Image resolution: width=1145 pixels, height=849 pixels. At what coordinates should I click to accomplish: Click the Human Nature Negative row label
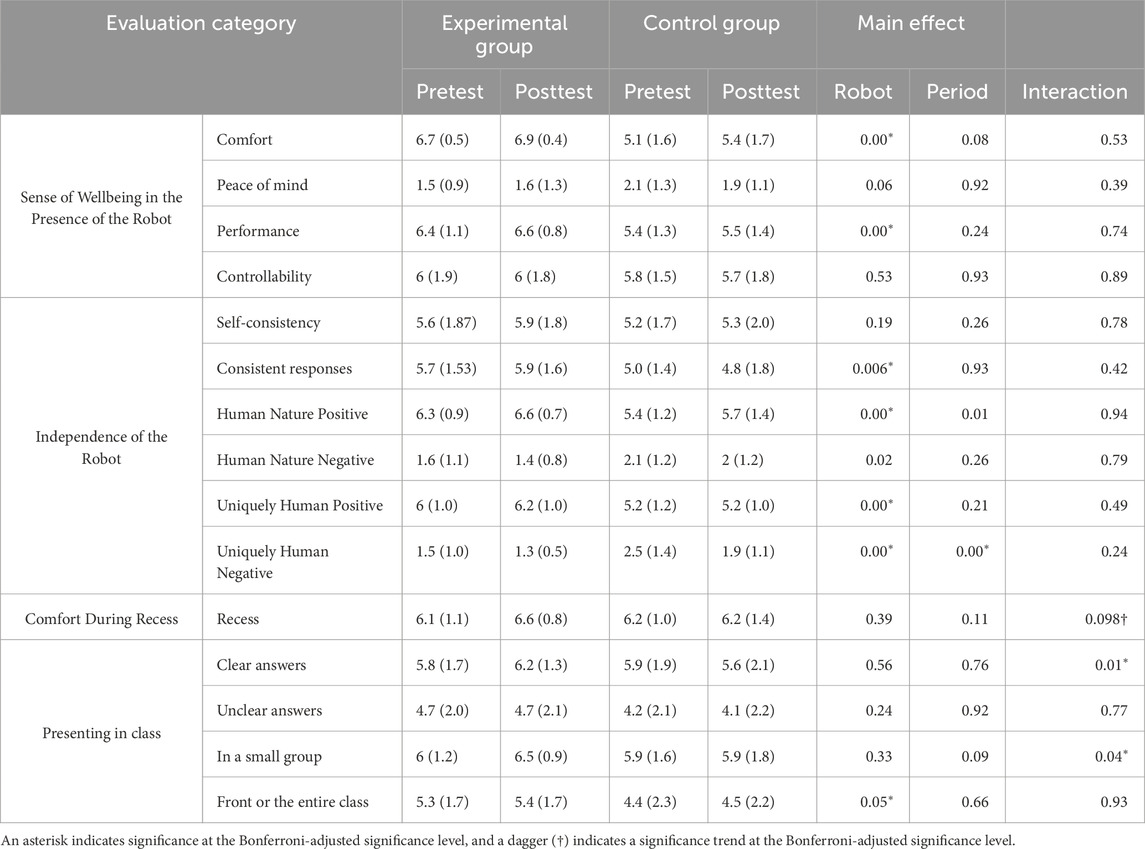[295, 460]
